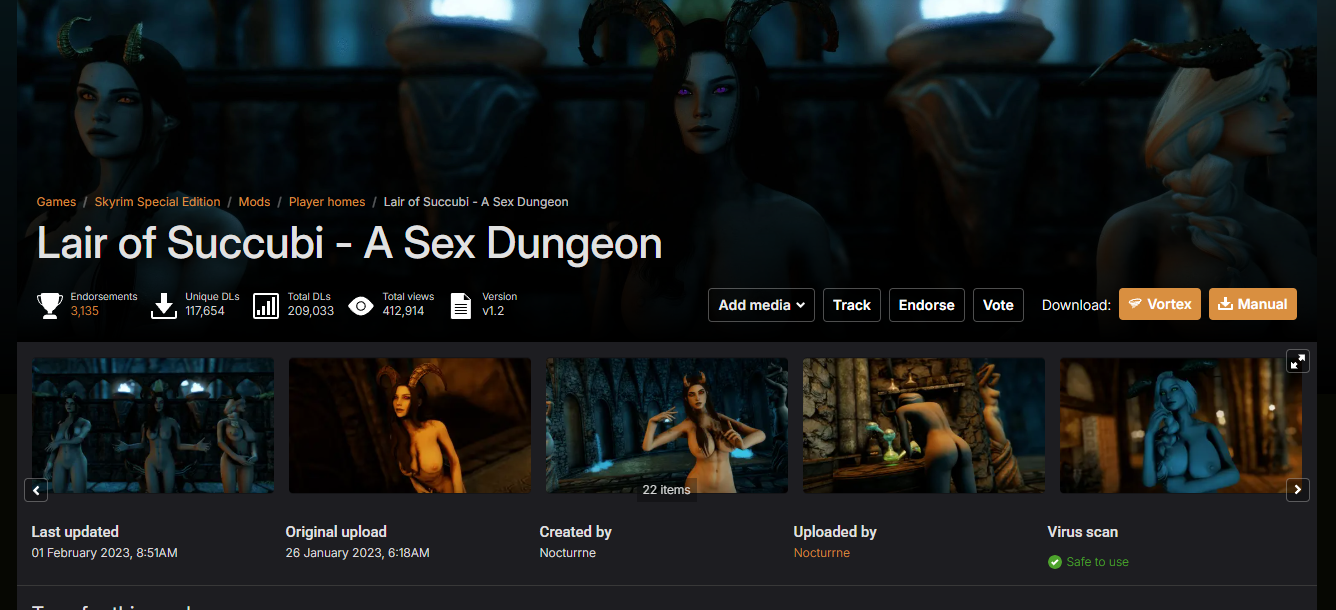1336x610 pixels.
Task: Open the uploader profile link Nocturrne
Action: pos(822,553)
